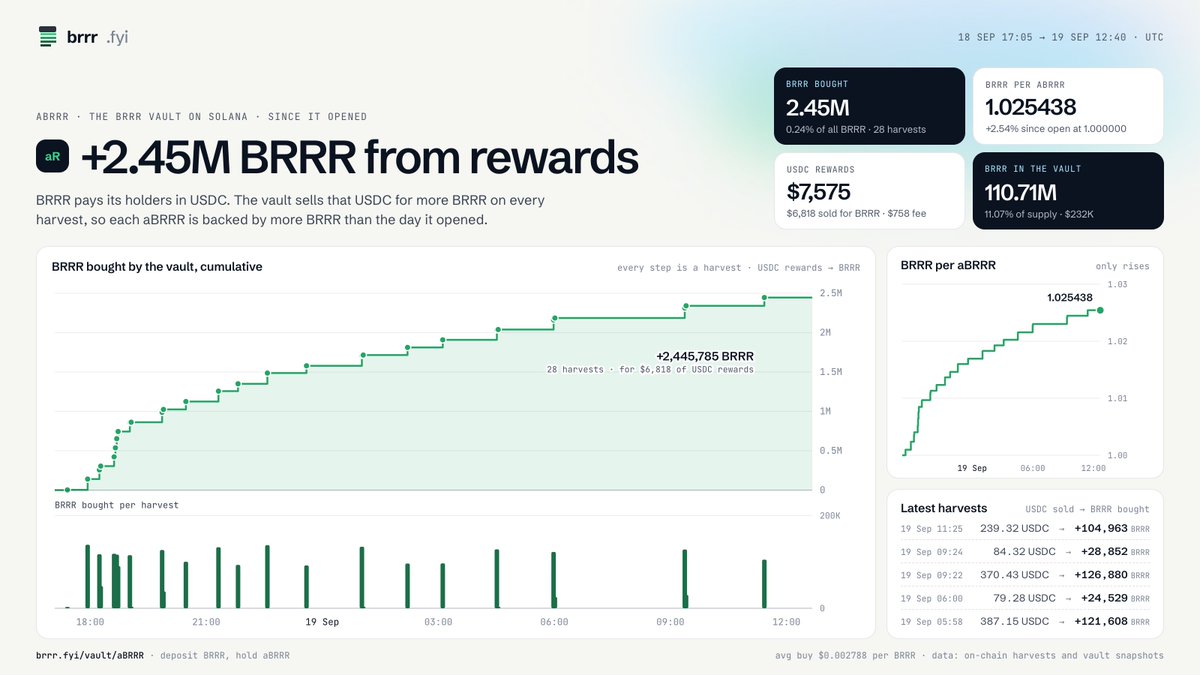
Task: Click the 18:00 x-axis tick label
Action: tap(90, 622)
